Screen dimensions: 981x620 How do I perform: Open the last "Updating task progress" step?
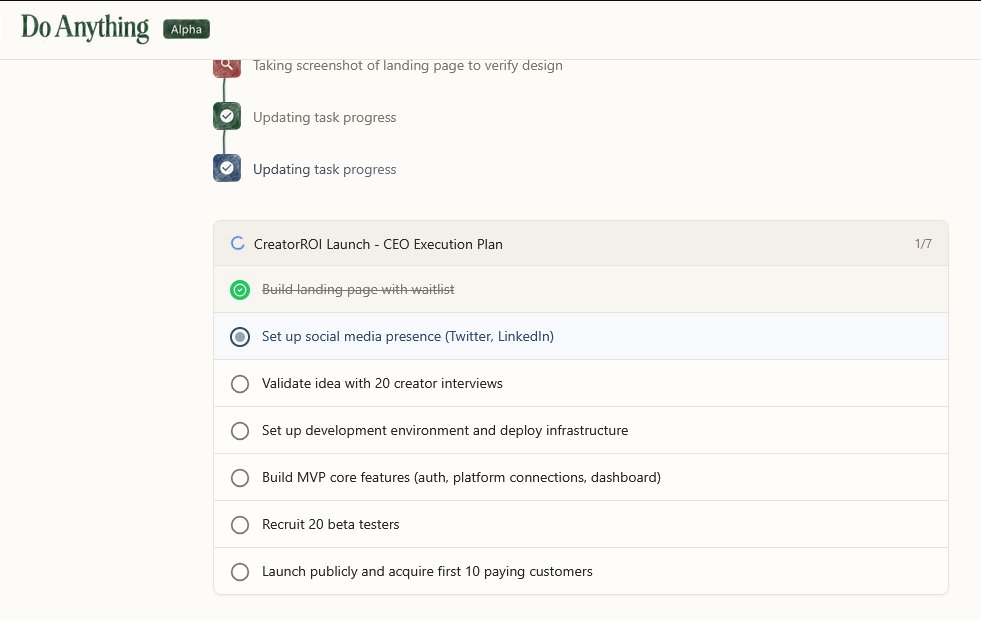324,170
